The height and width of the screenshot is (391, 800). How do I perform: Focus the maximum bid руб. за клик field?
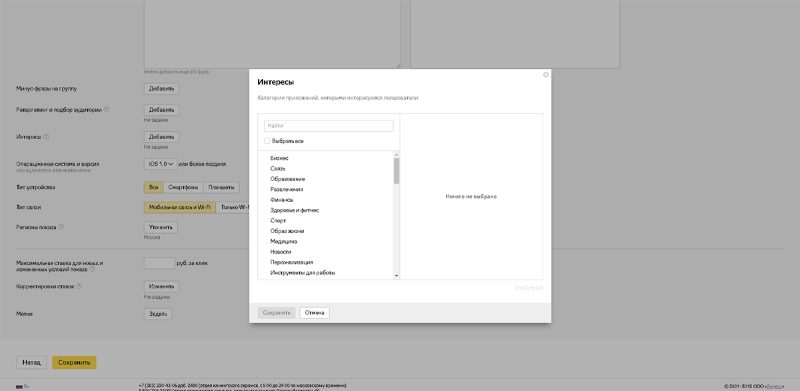[159, 263]
